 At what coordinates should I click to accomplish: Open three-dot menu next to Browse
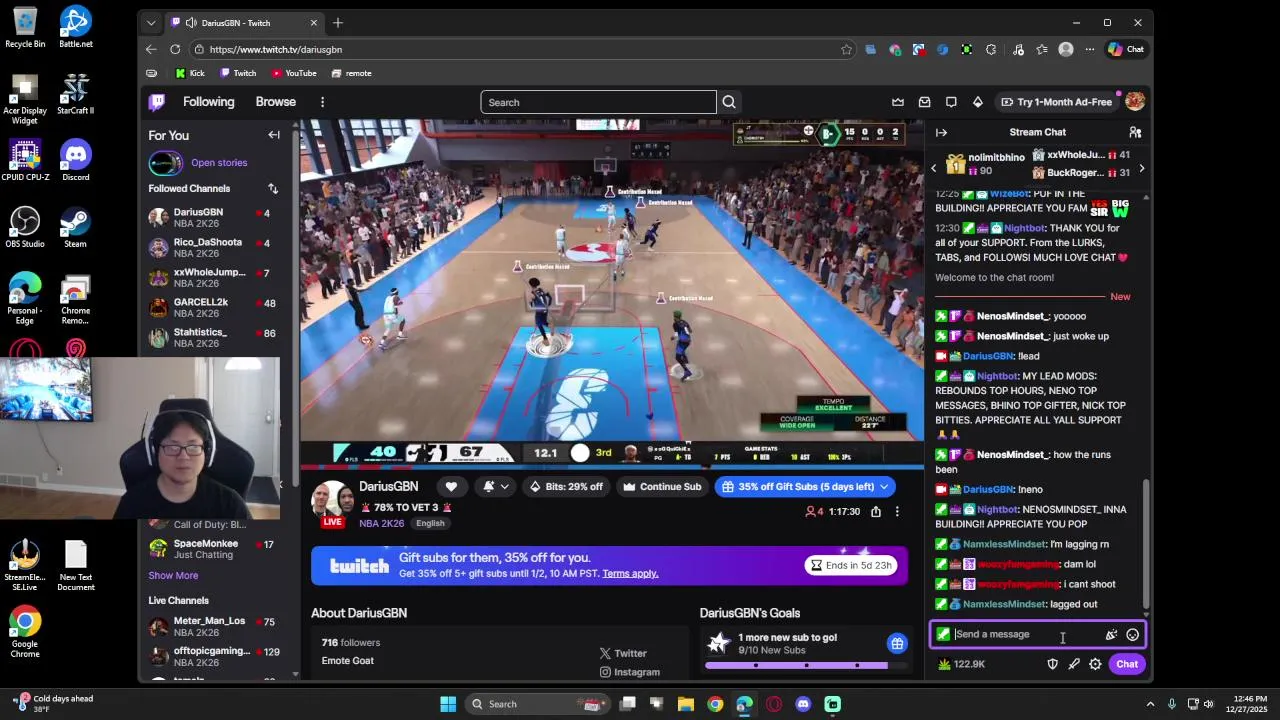point(322,102)
